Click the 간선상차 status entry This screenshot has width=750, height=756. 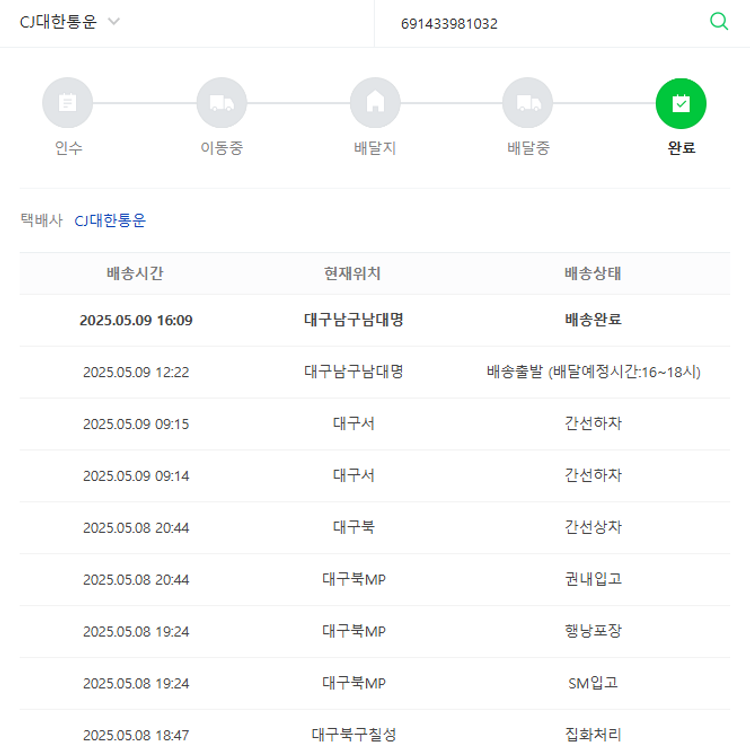pyautogui.click(x=593, y=527)
